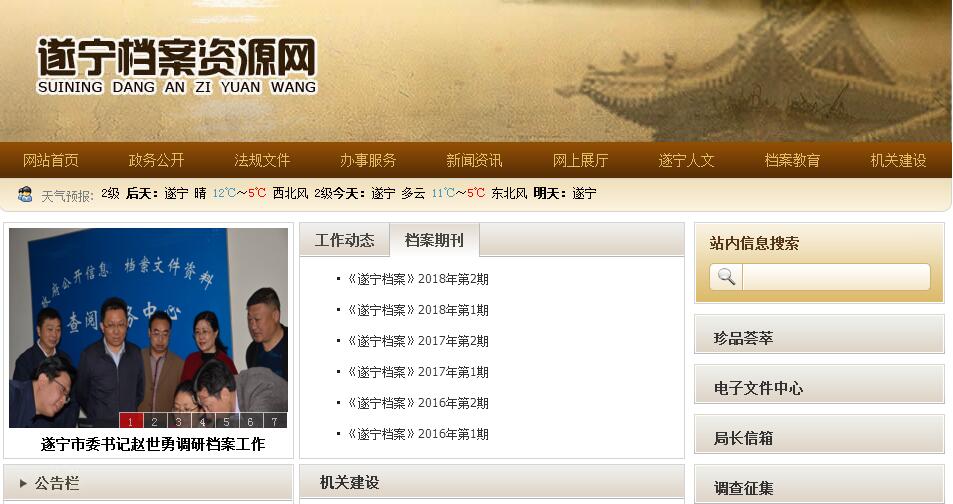Jump to slide 7 in photo carousel
Screen dimensions: 953x504
pos(275,421)
